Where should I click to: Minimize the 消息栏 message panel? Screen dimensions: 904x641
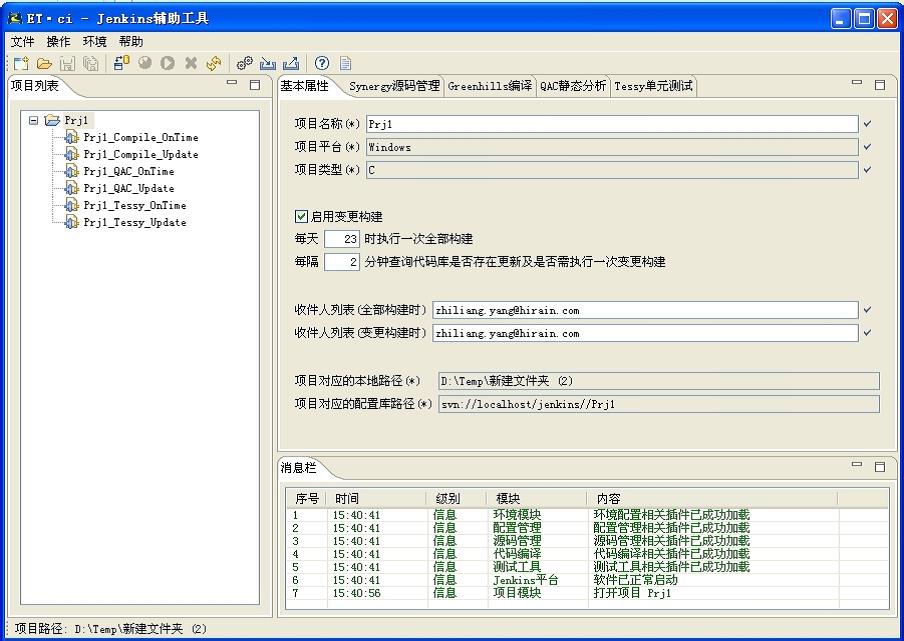857,465
